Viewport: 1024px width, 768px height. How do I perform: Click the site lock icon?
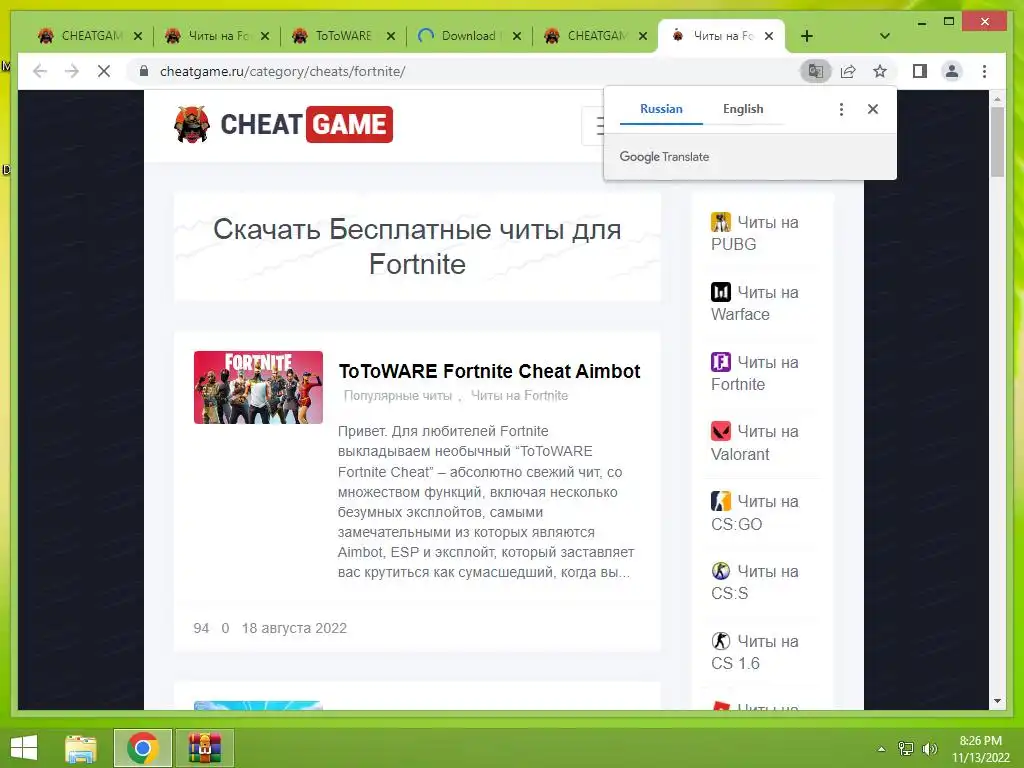tap(144, 71)
